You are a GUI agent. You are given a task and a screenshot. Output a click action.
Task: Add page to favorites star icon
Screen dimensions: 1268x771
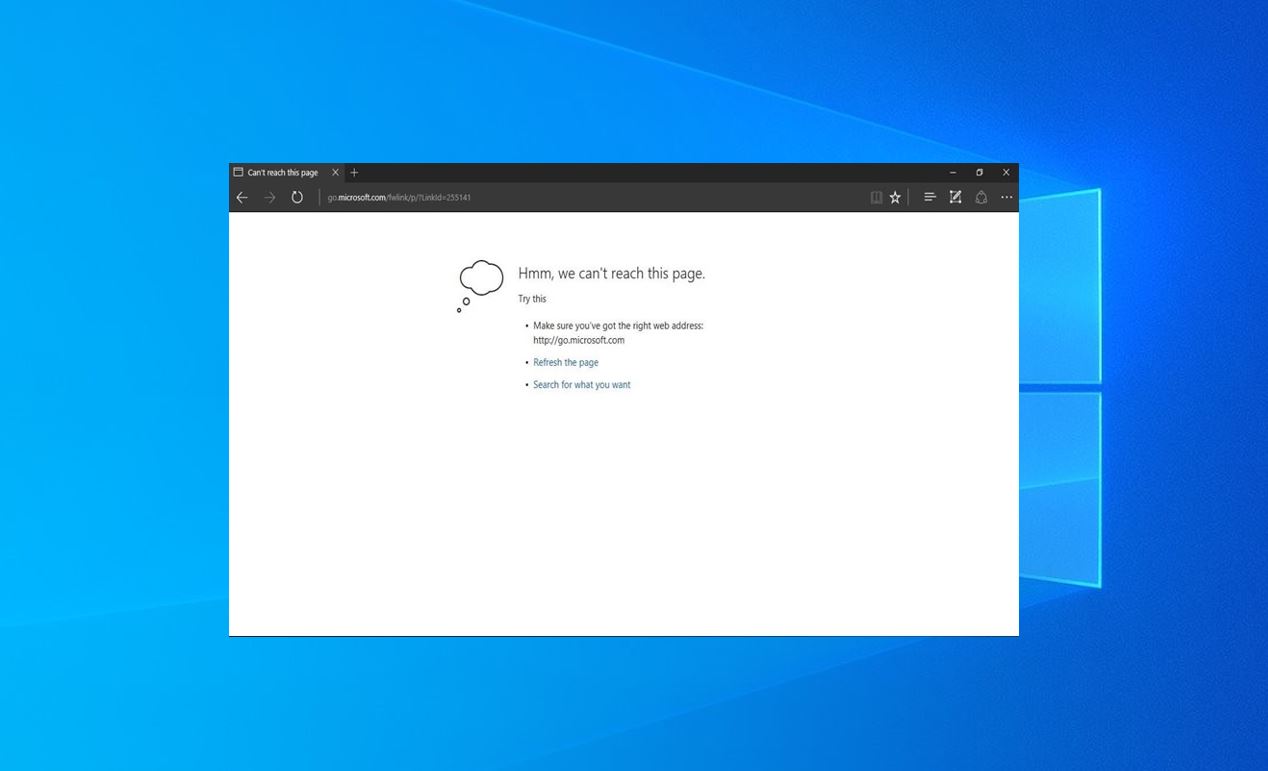(x=895, y=198)
